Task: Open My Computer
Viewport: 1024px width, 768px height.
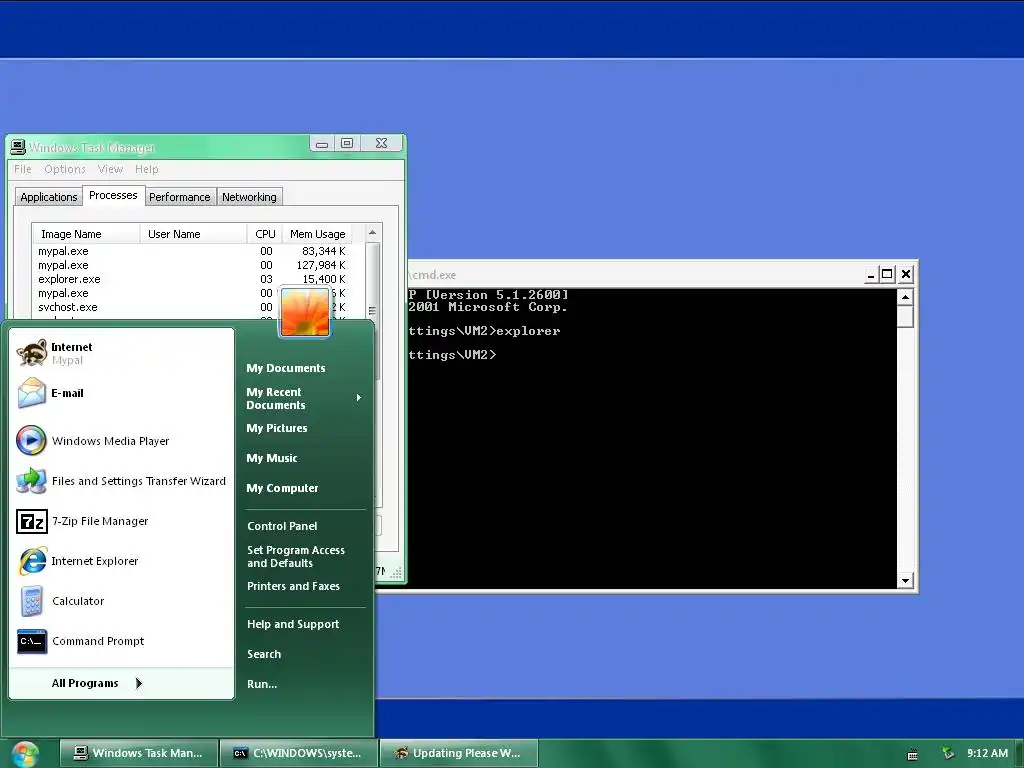Action: pos(282,488)
